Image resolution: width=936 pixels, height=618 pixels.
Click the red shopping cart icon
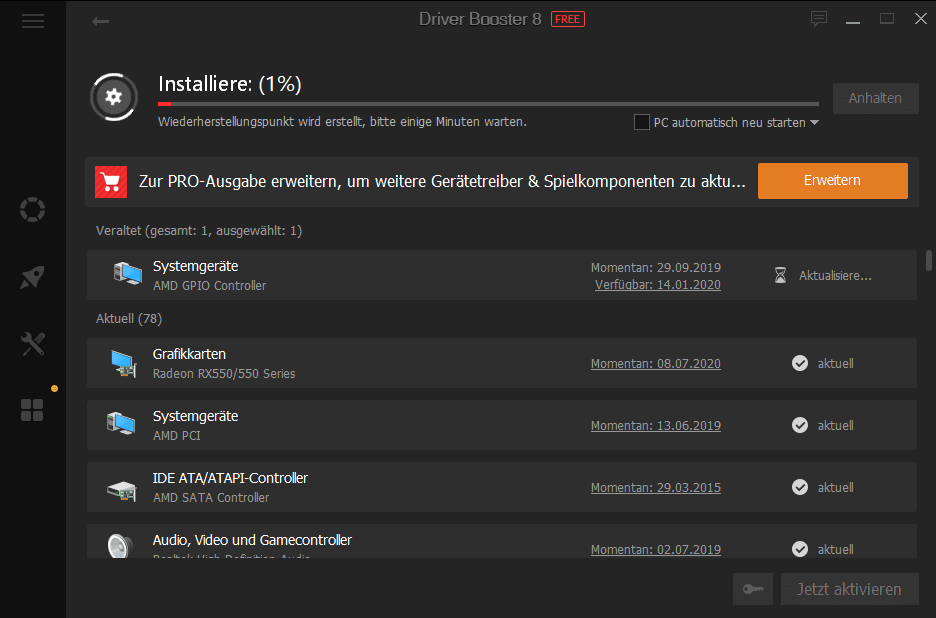coord(111,182)
